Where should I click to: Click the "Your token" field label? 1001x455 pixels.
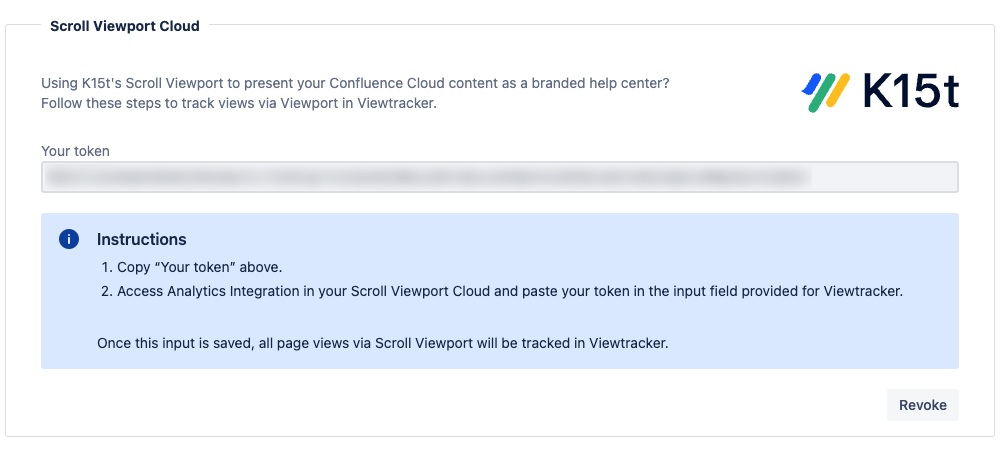(75, 151)
